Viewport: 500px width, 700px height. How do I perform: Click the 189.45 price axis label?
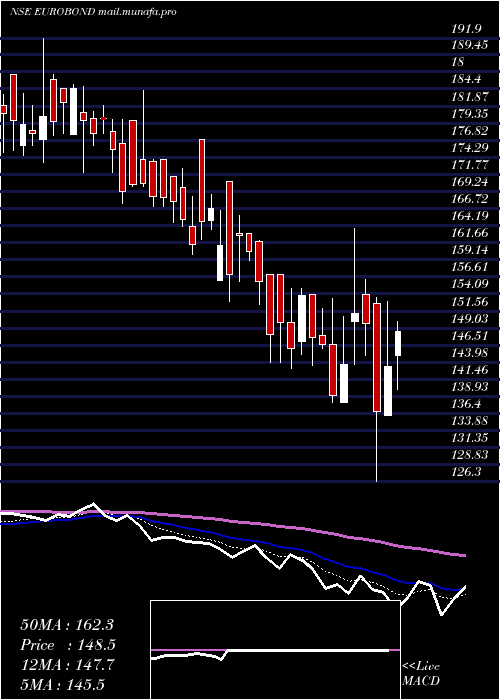click(470, 45)
